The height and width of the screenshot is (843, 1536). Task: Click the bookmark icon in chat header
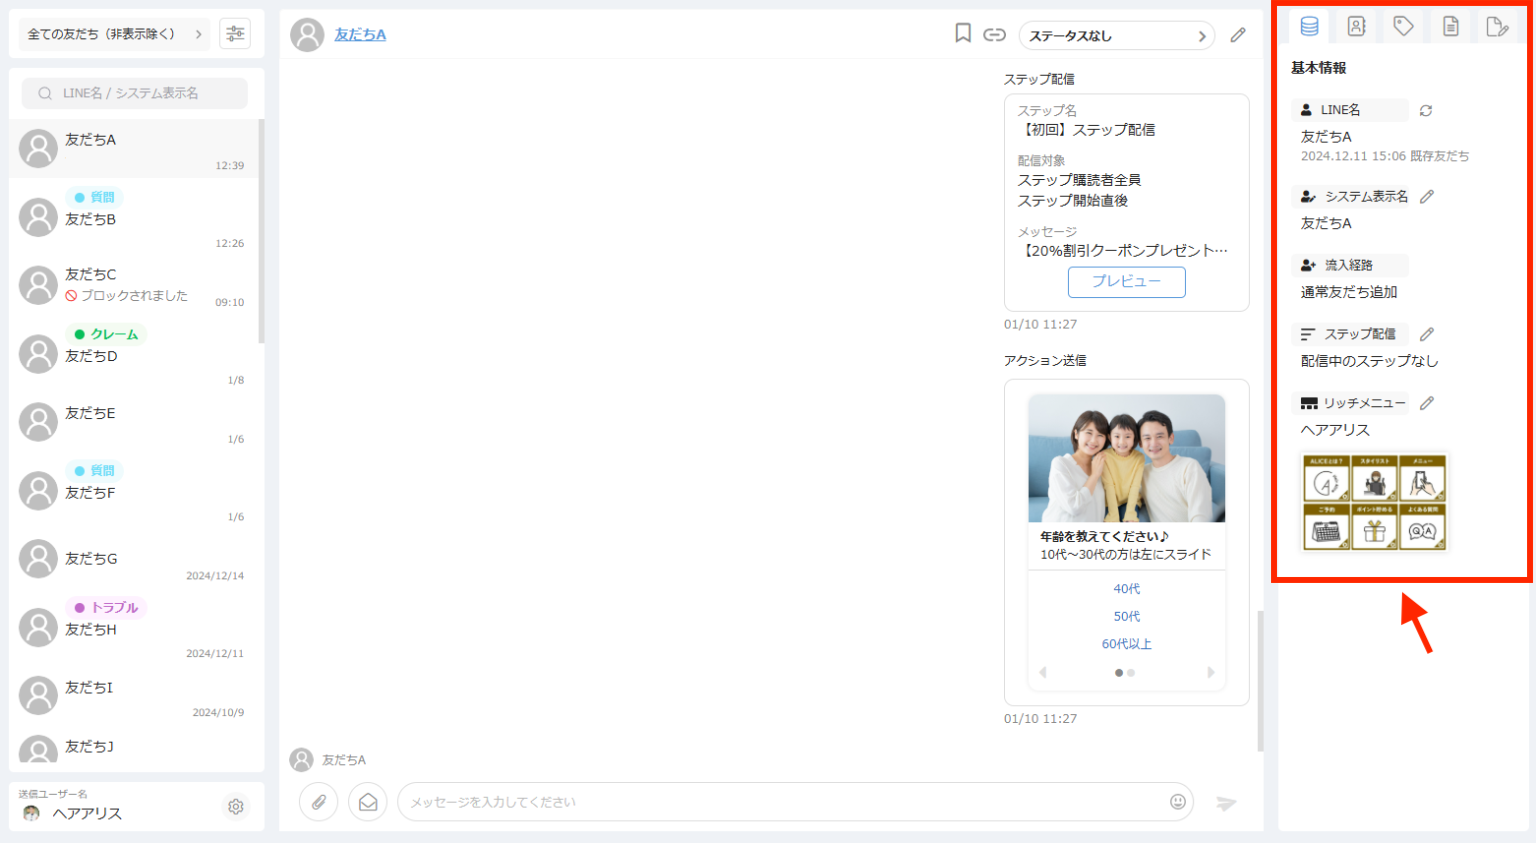(x=963, y=34)
